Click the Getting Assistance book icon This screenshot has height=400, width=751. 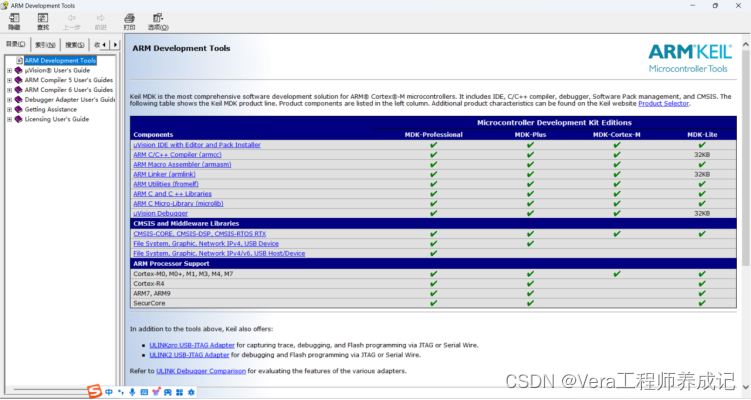[x=19, y=109]
